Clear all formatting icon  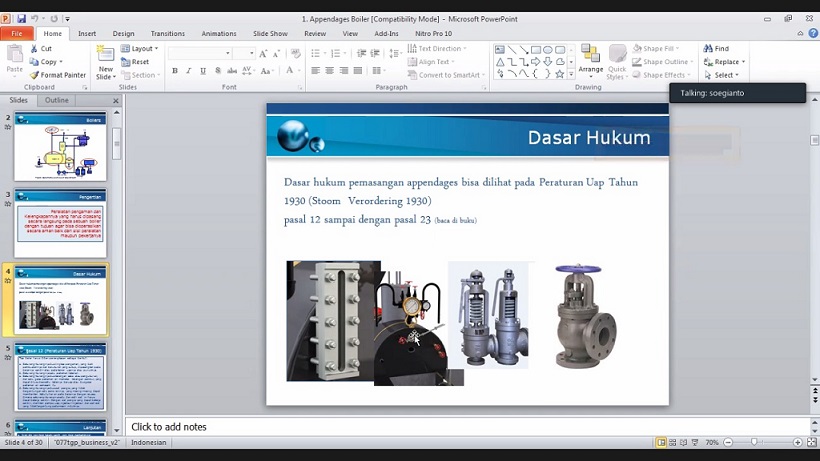tap(295, 53)
